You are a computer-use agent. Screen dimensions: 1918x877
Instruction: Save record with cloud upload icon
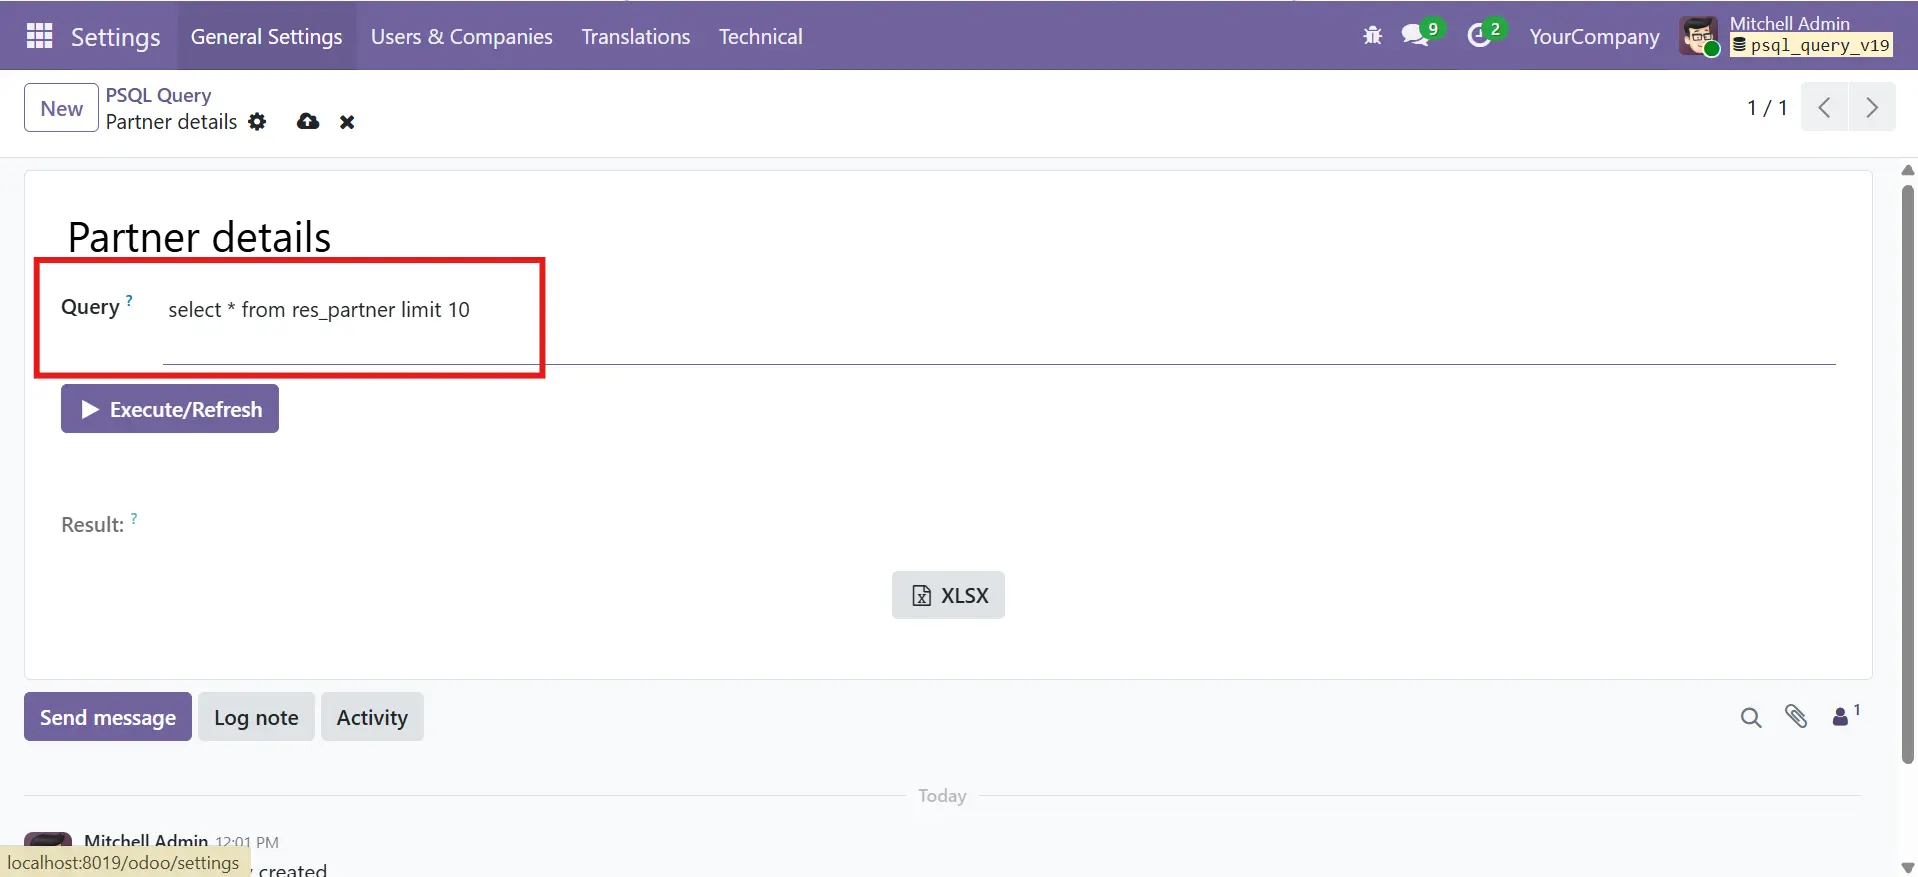pos(308,122)
